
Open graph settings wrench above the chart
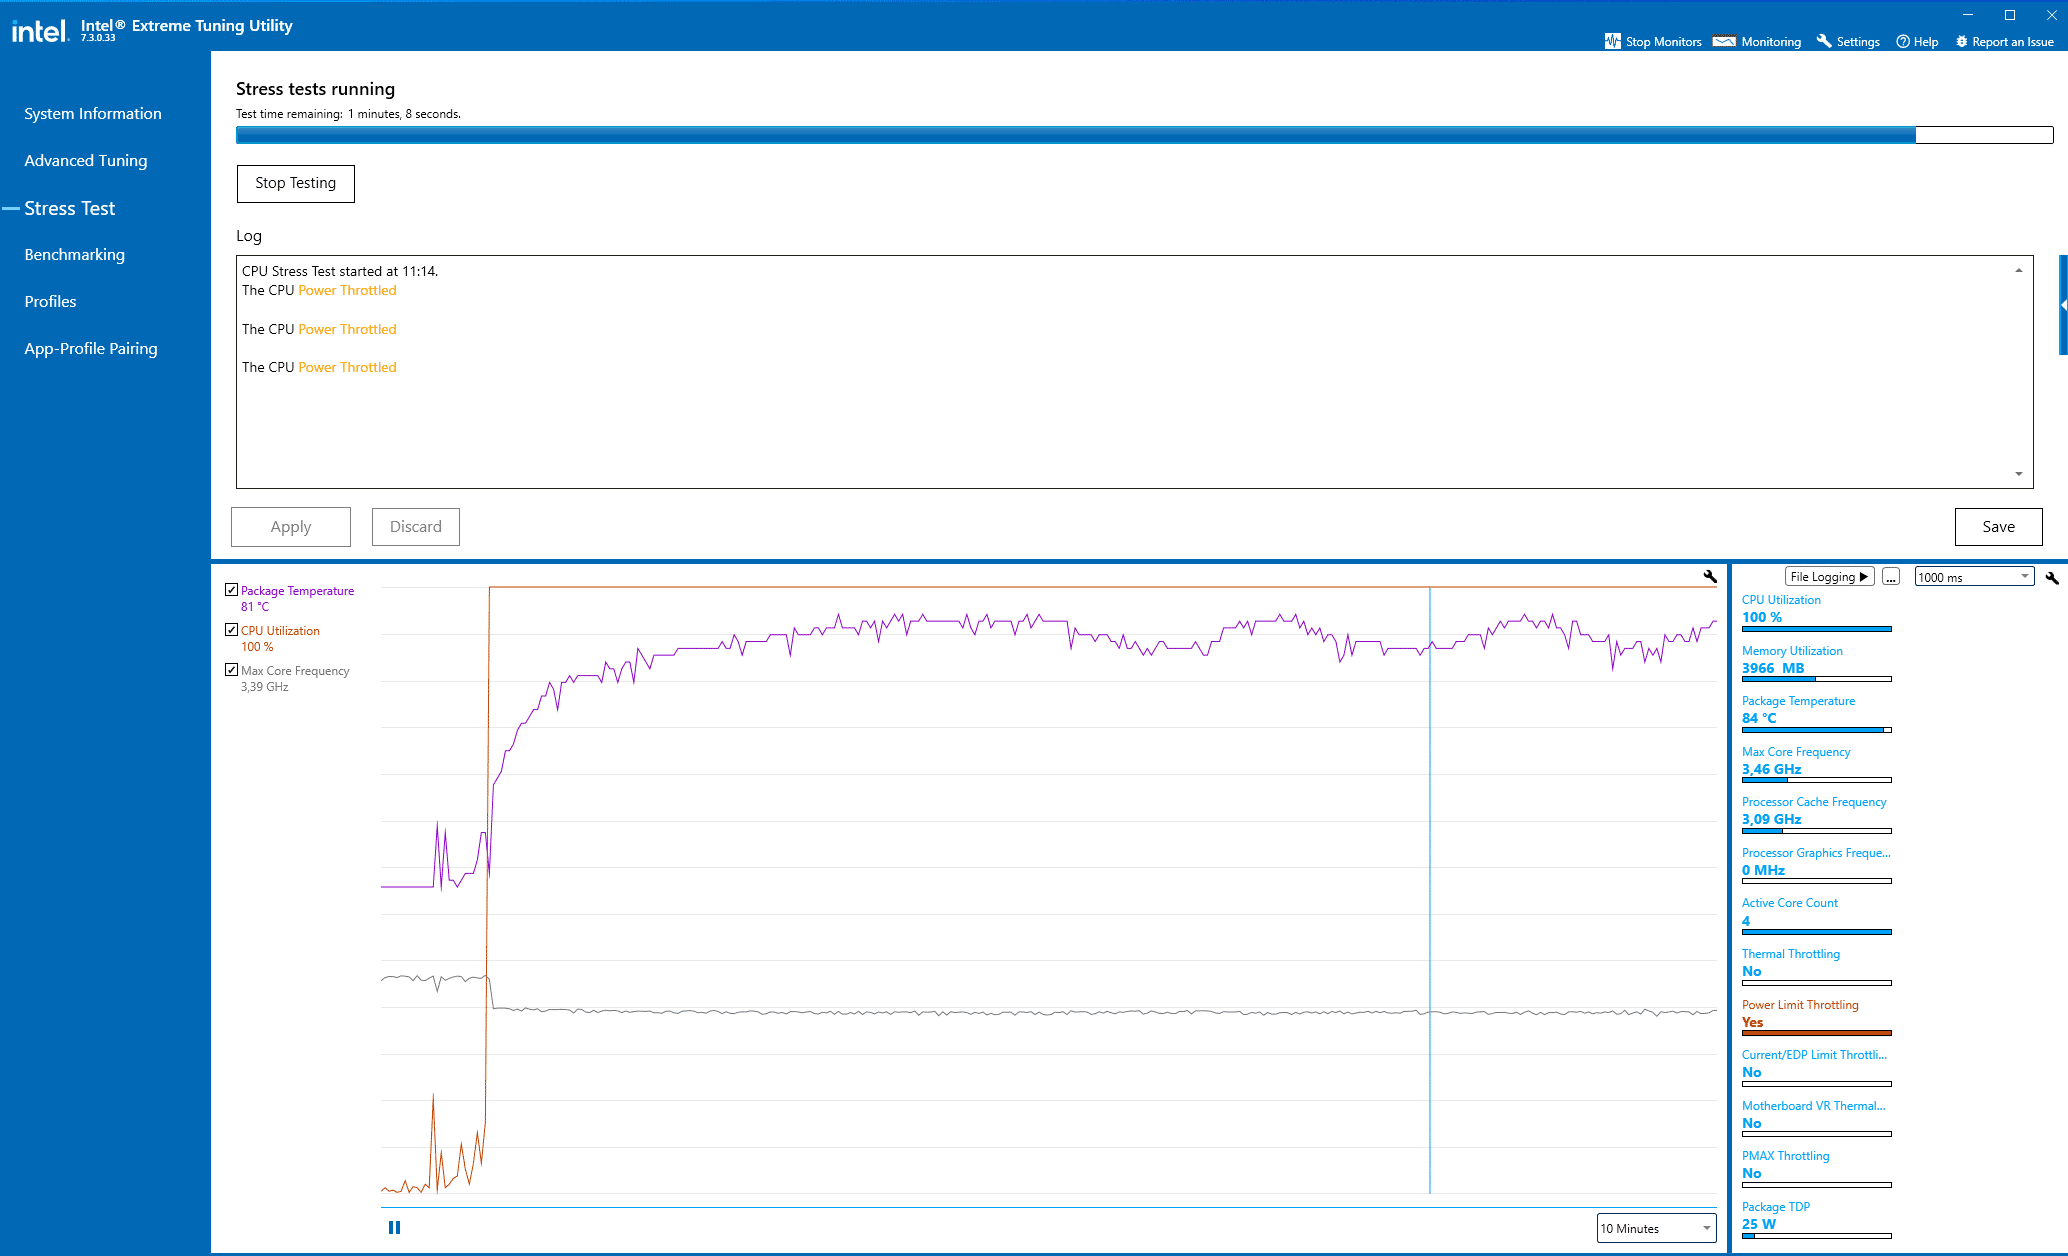tap(1710, 576)
